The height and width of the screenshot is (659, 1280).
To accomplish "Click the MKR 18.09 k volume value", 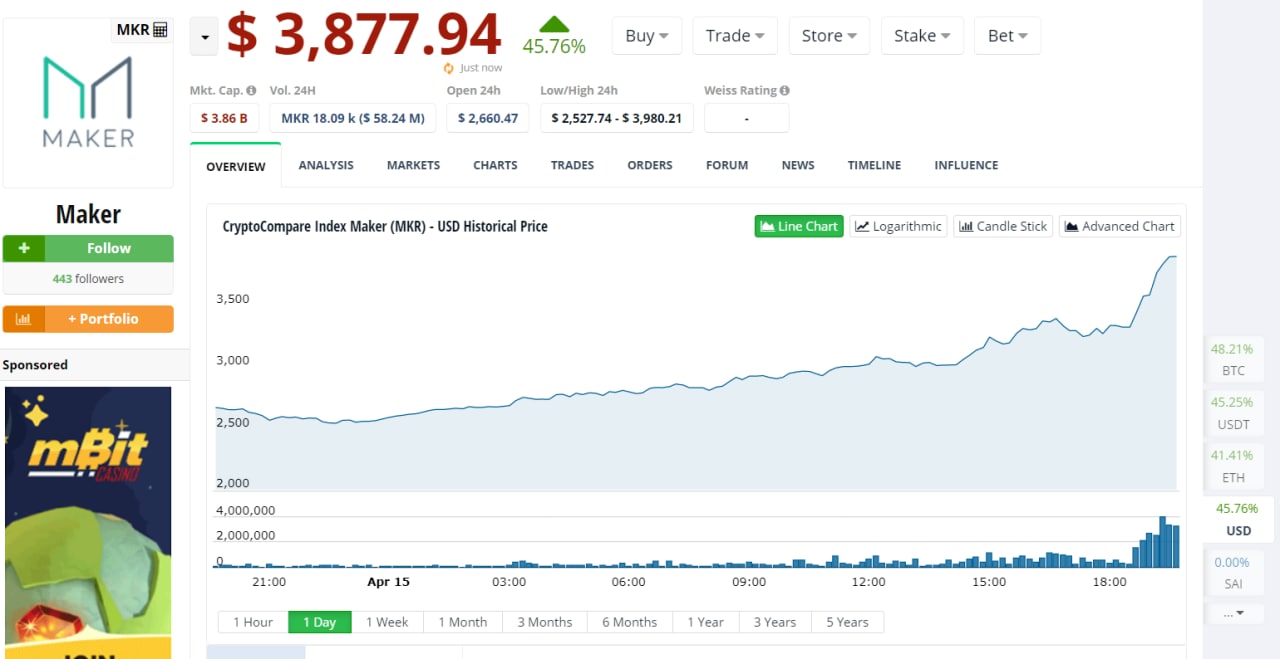I will point(353,118).
